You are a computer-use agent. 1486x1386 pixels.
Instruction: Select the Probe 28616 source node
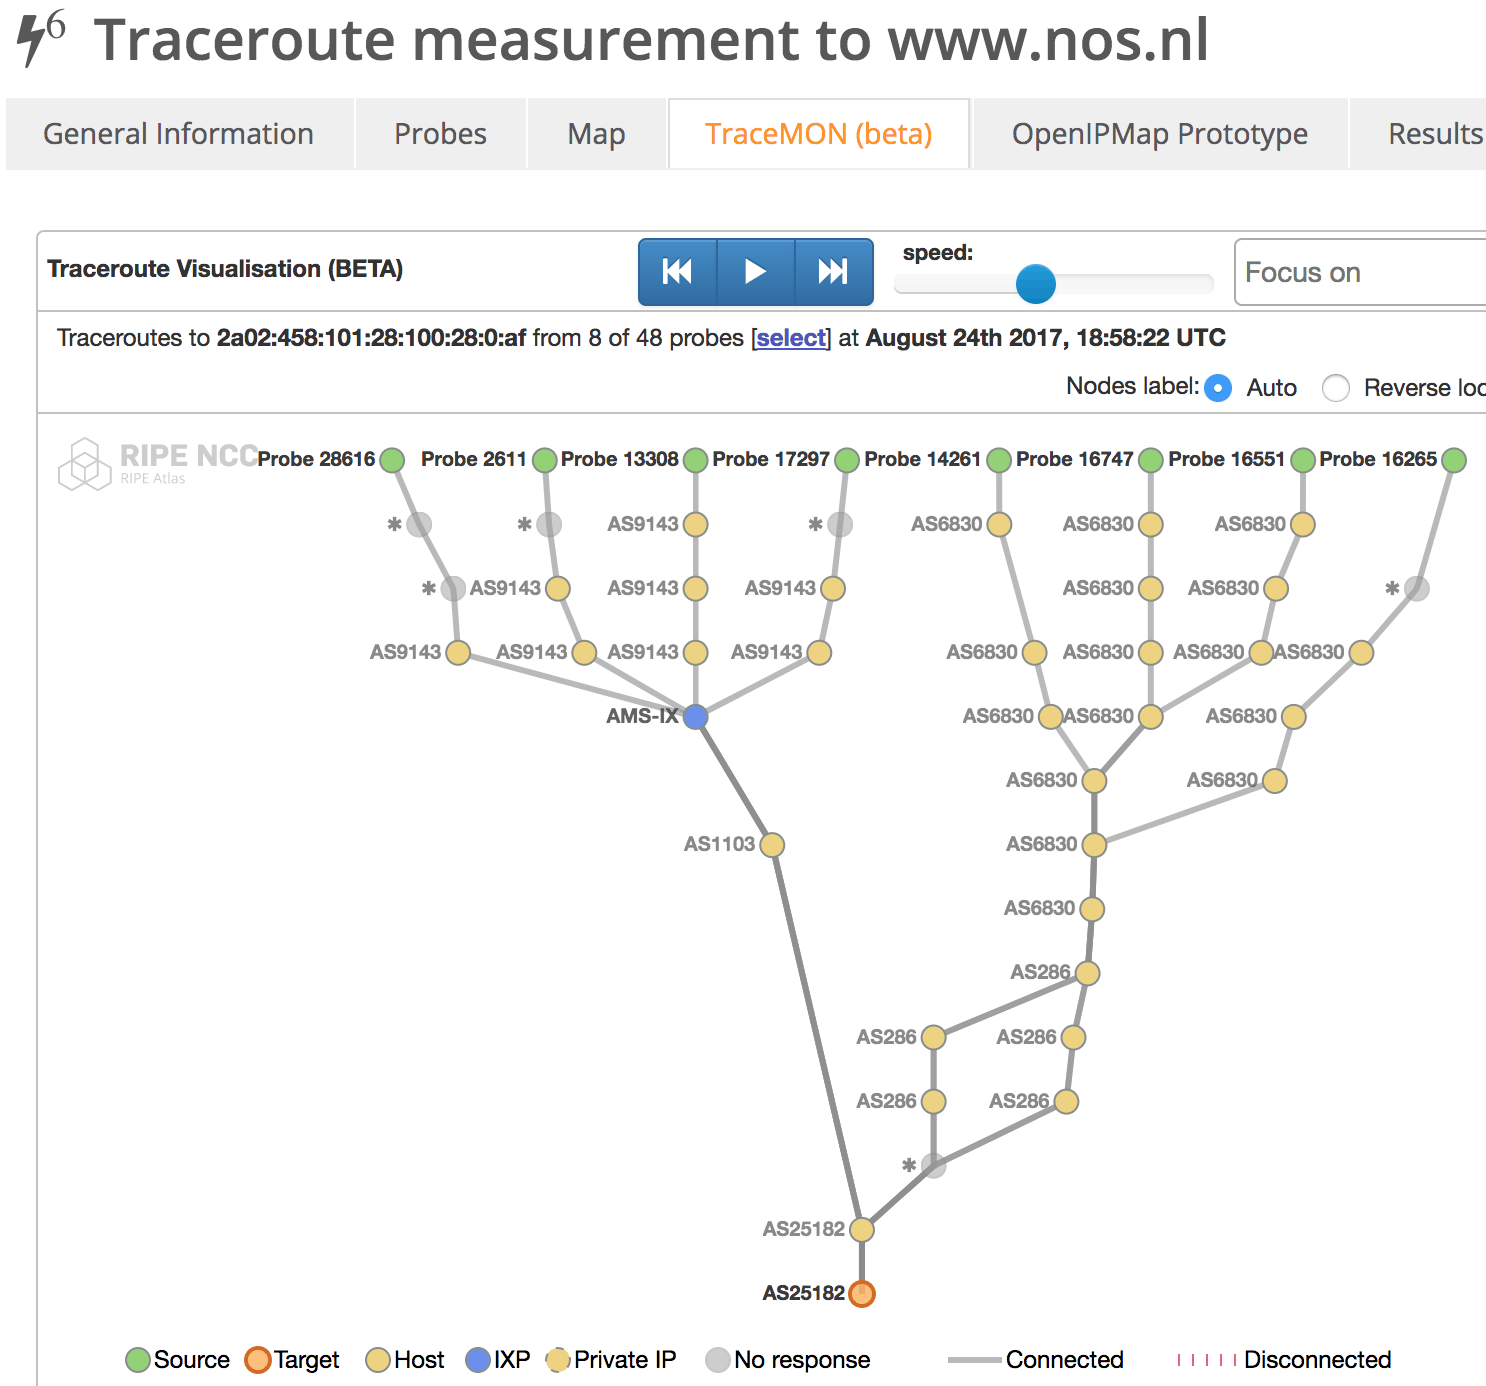coord(392,460)
